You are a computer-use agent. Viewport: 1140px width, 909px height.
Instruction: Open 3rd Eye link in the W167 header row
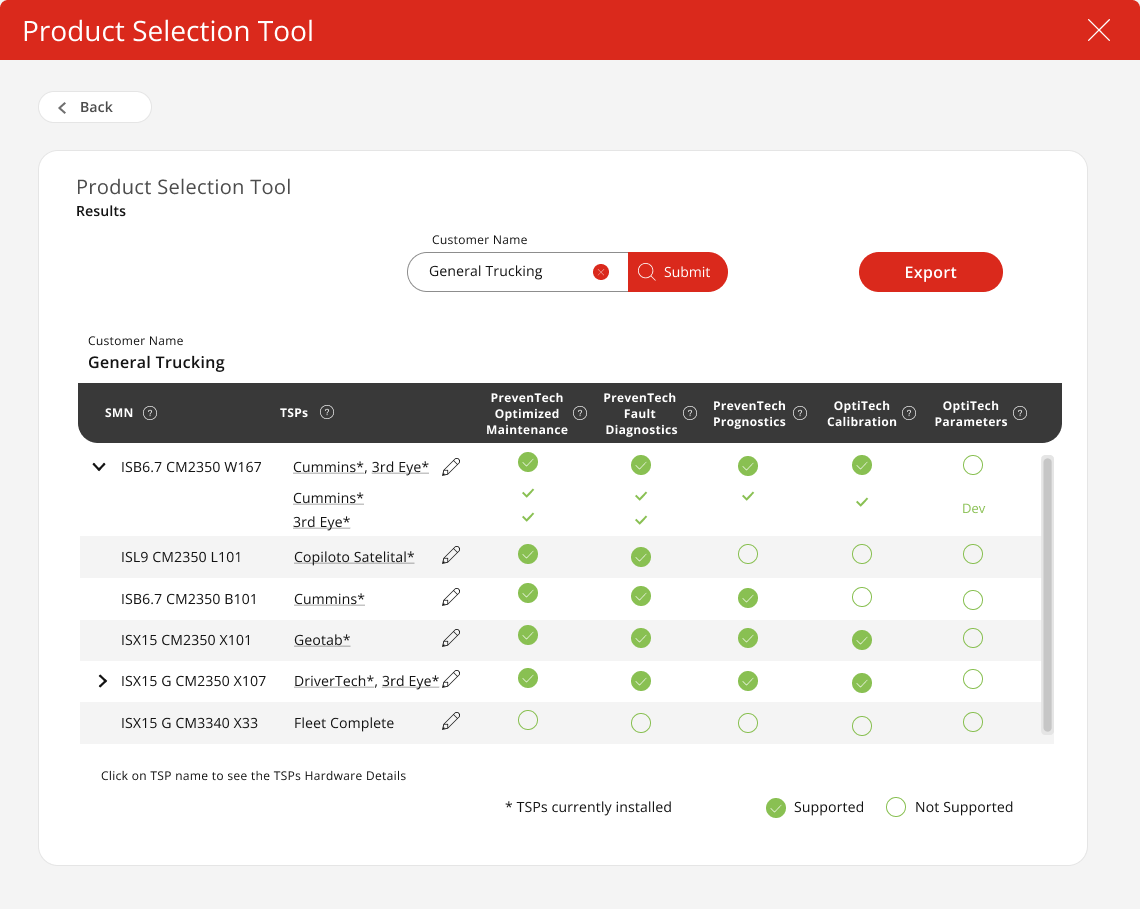tap(400, 467)
